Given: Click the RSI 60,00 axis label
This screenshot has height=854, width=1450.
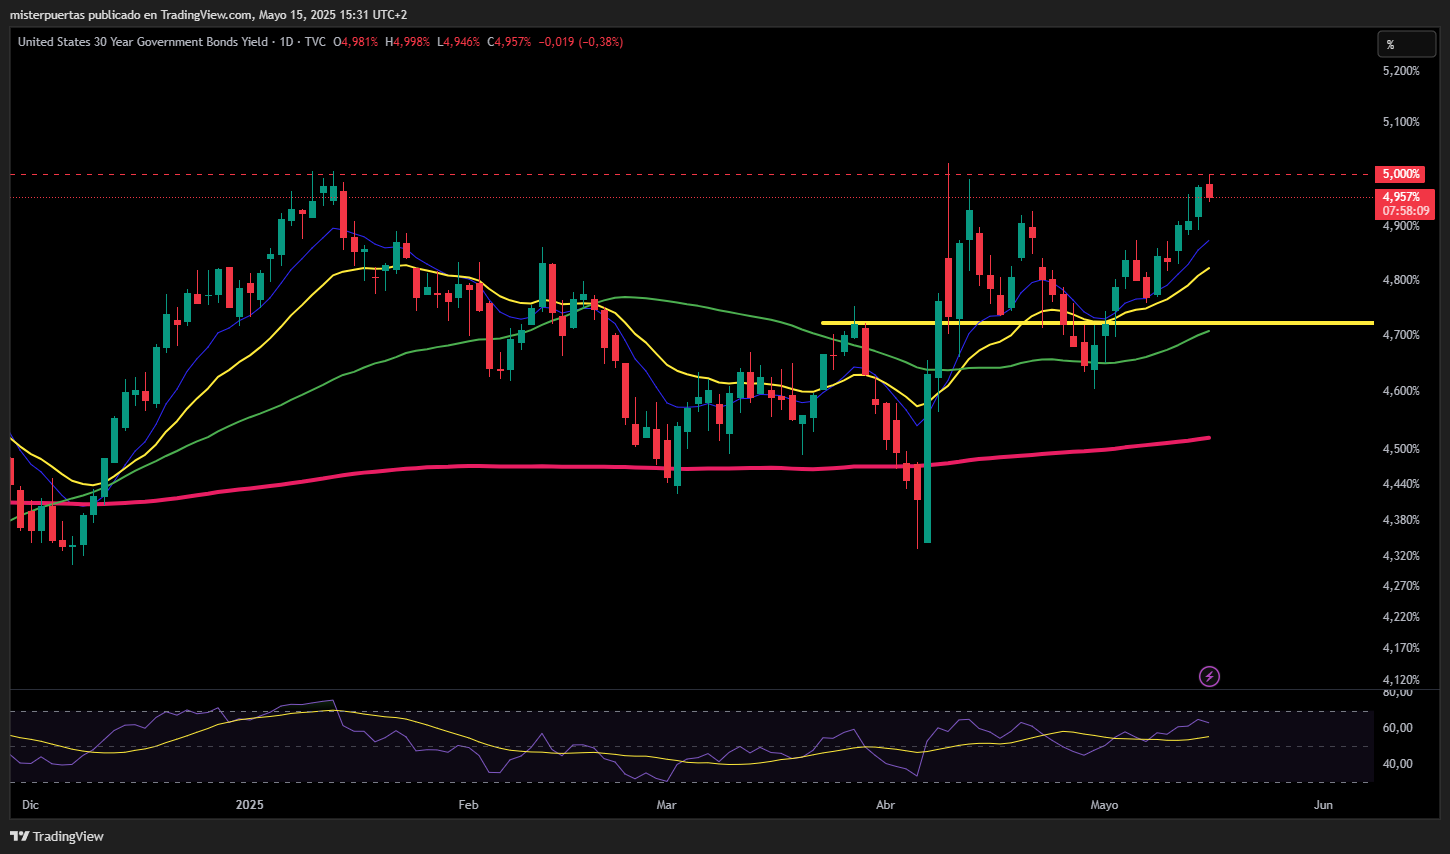Looking at the screenshot, I should pos(1397,728).
